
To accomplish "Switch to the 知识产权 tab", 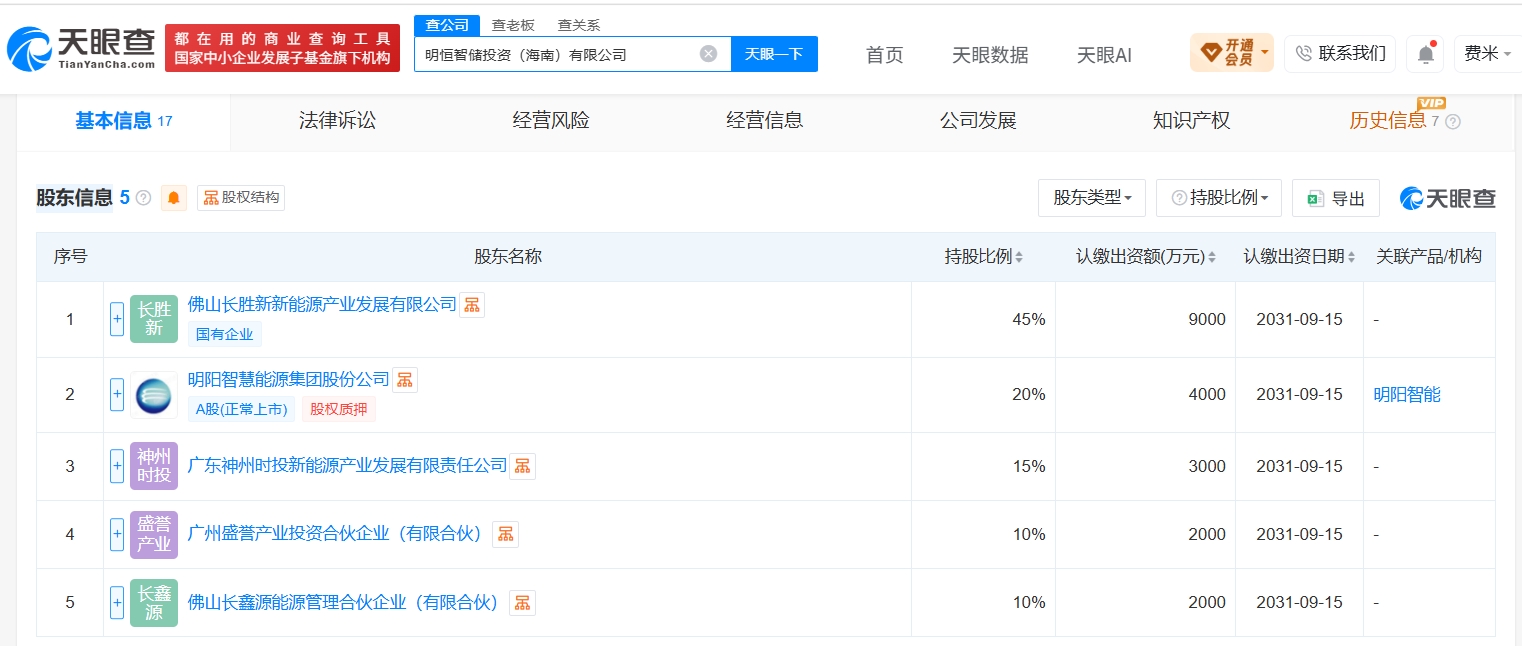I will click(x=1191, y=121).
